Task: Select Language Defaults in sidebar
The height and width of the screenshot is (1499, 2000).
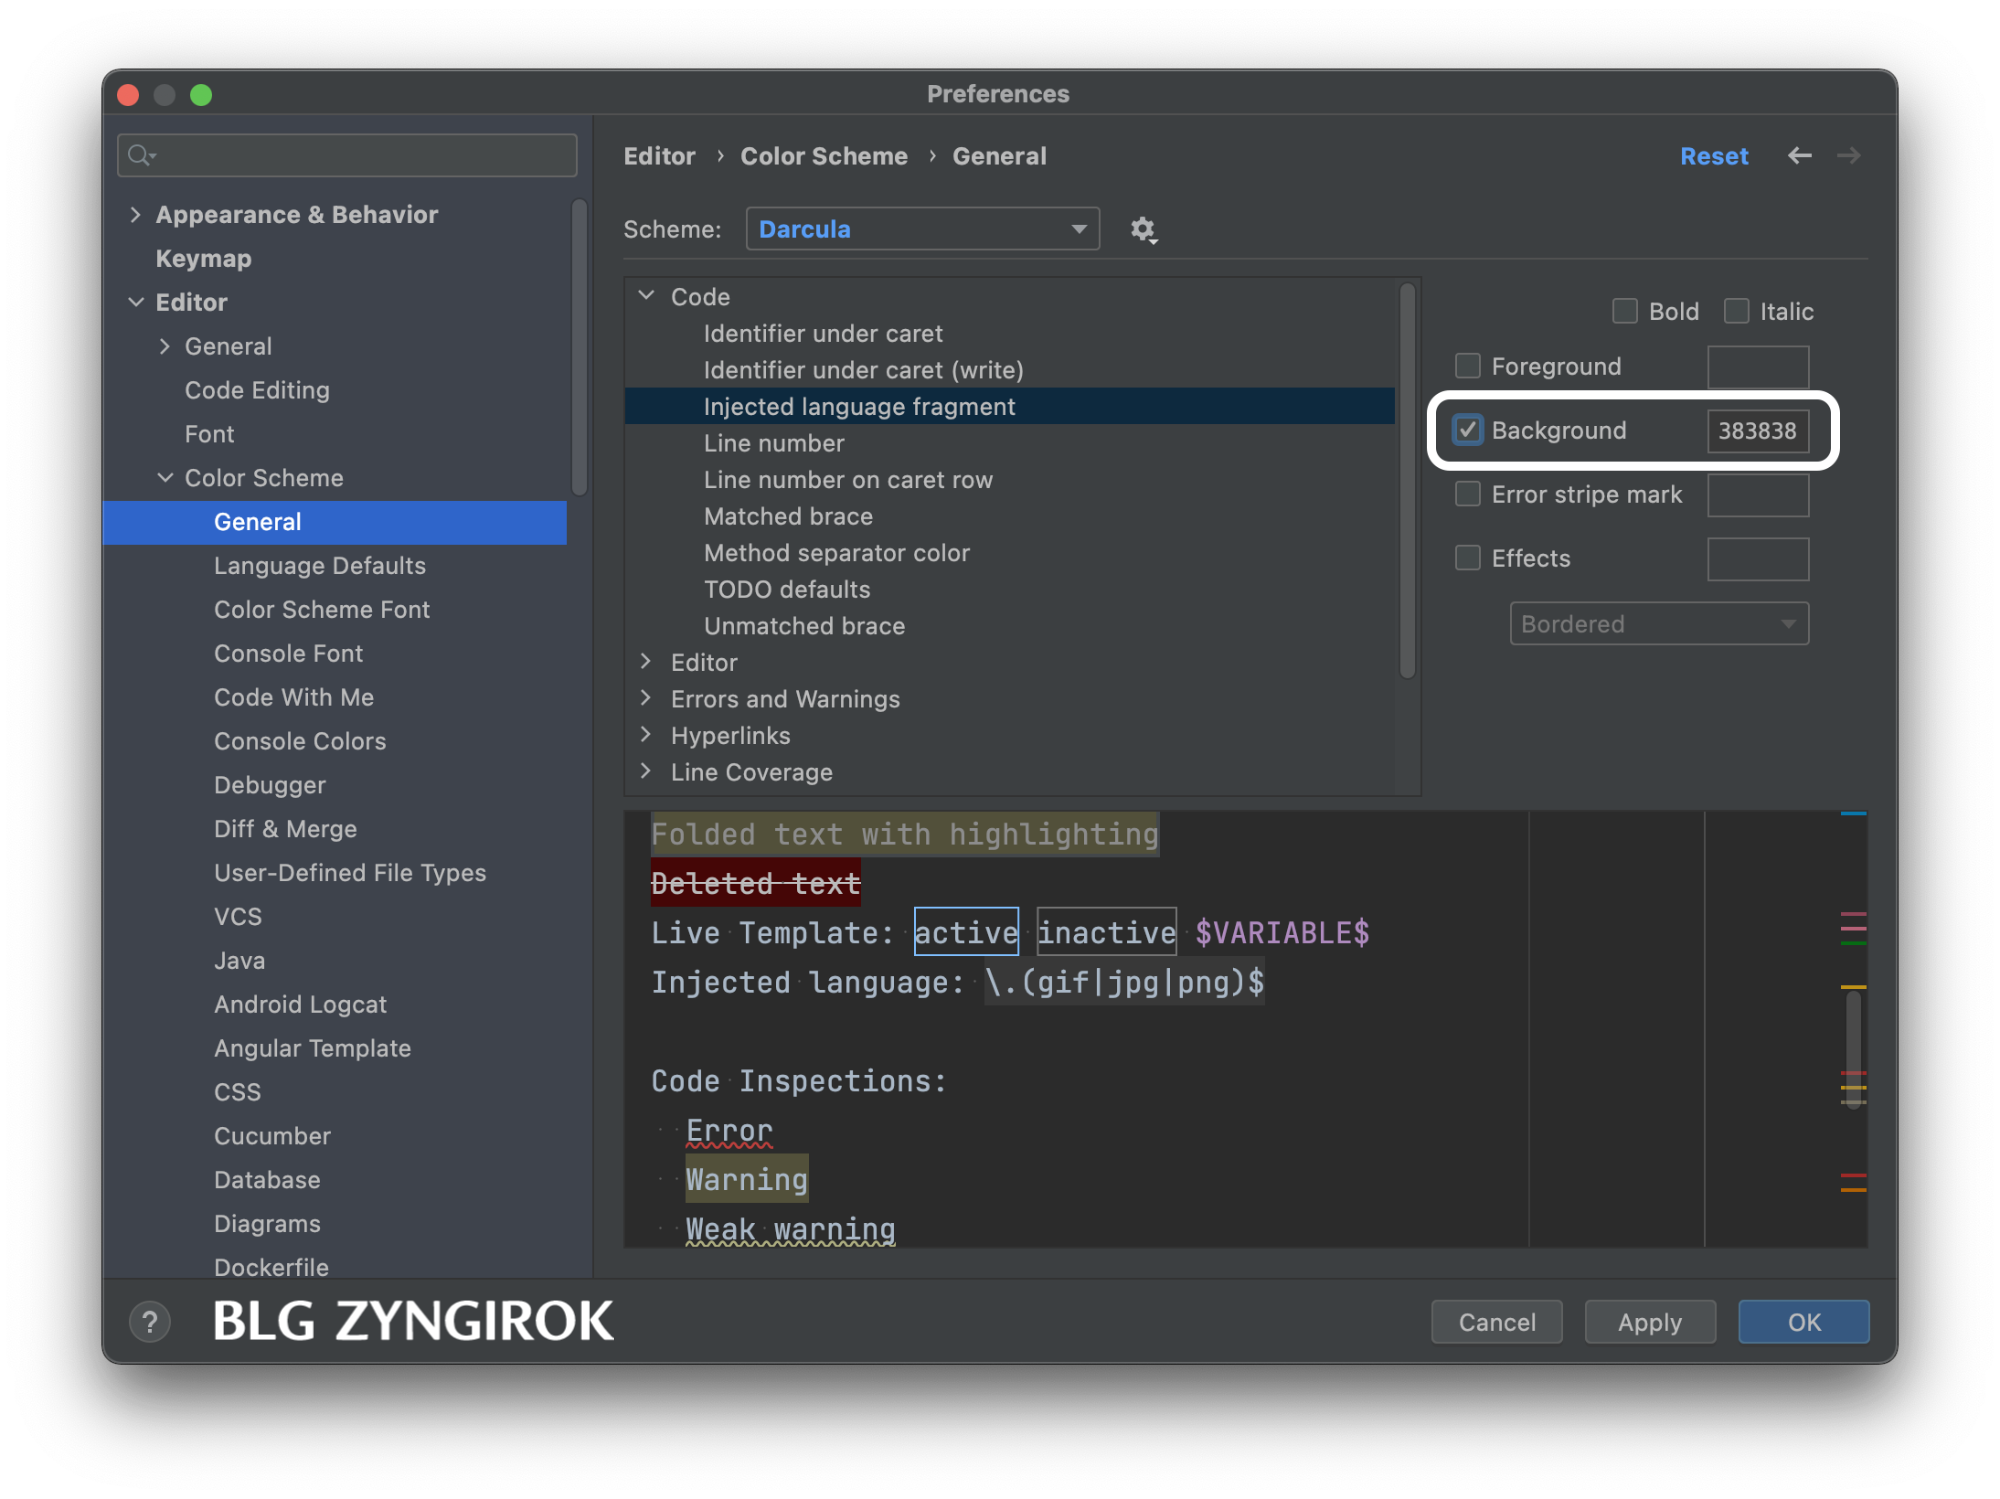Action: 319,566
